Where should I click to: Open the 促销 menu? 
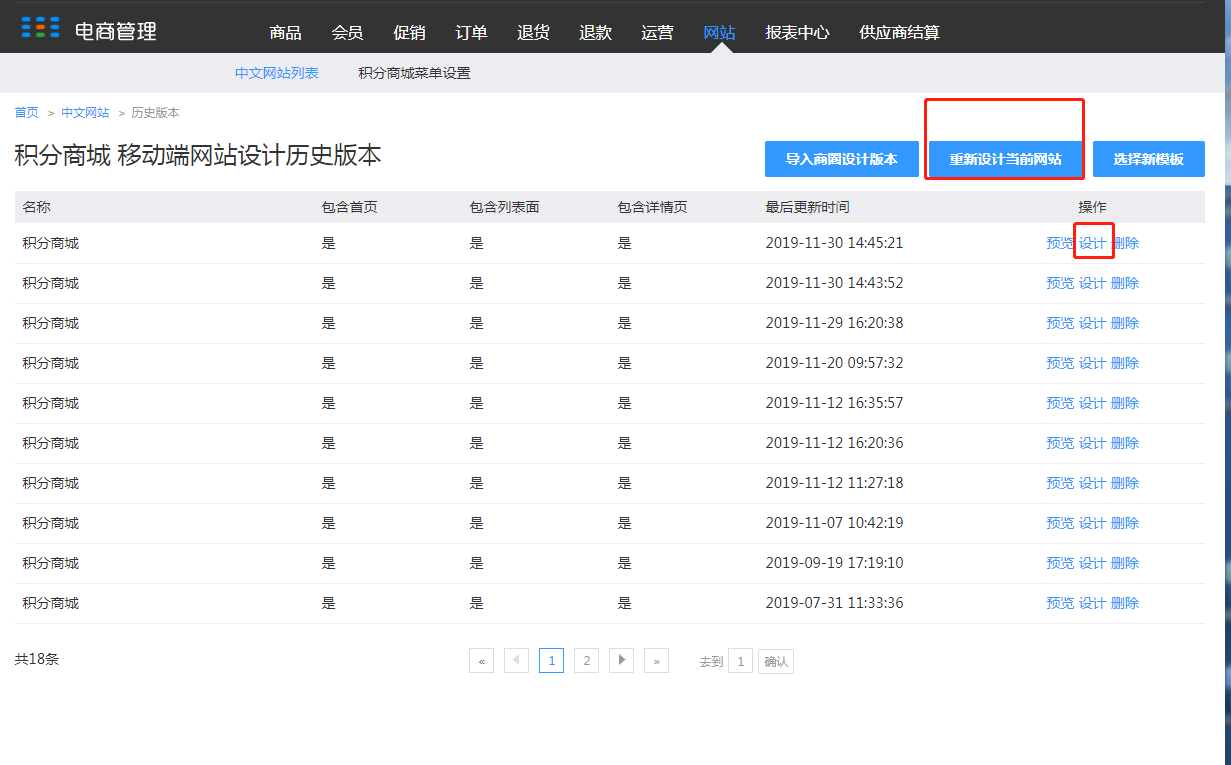click(409, 32)
